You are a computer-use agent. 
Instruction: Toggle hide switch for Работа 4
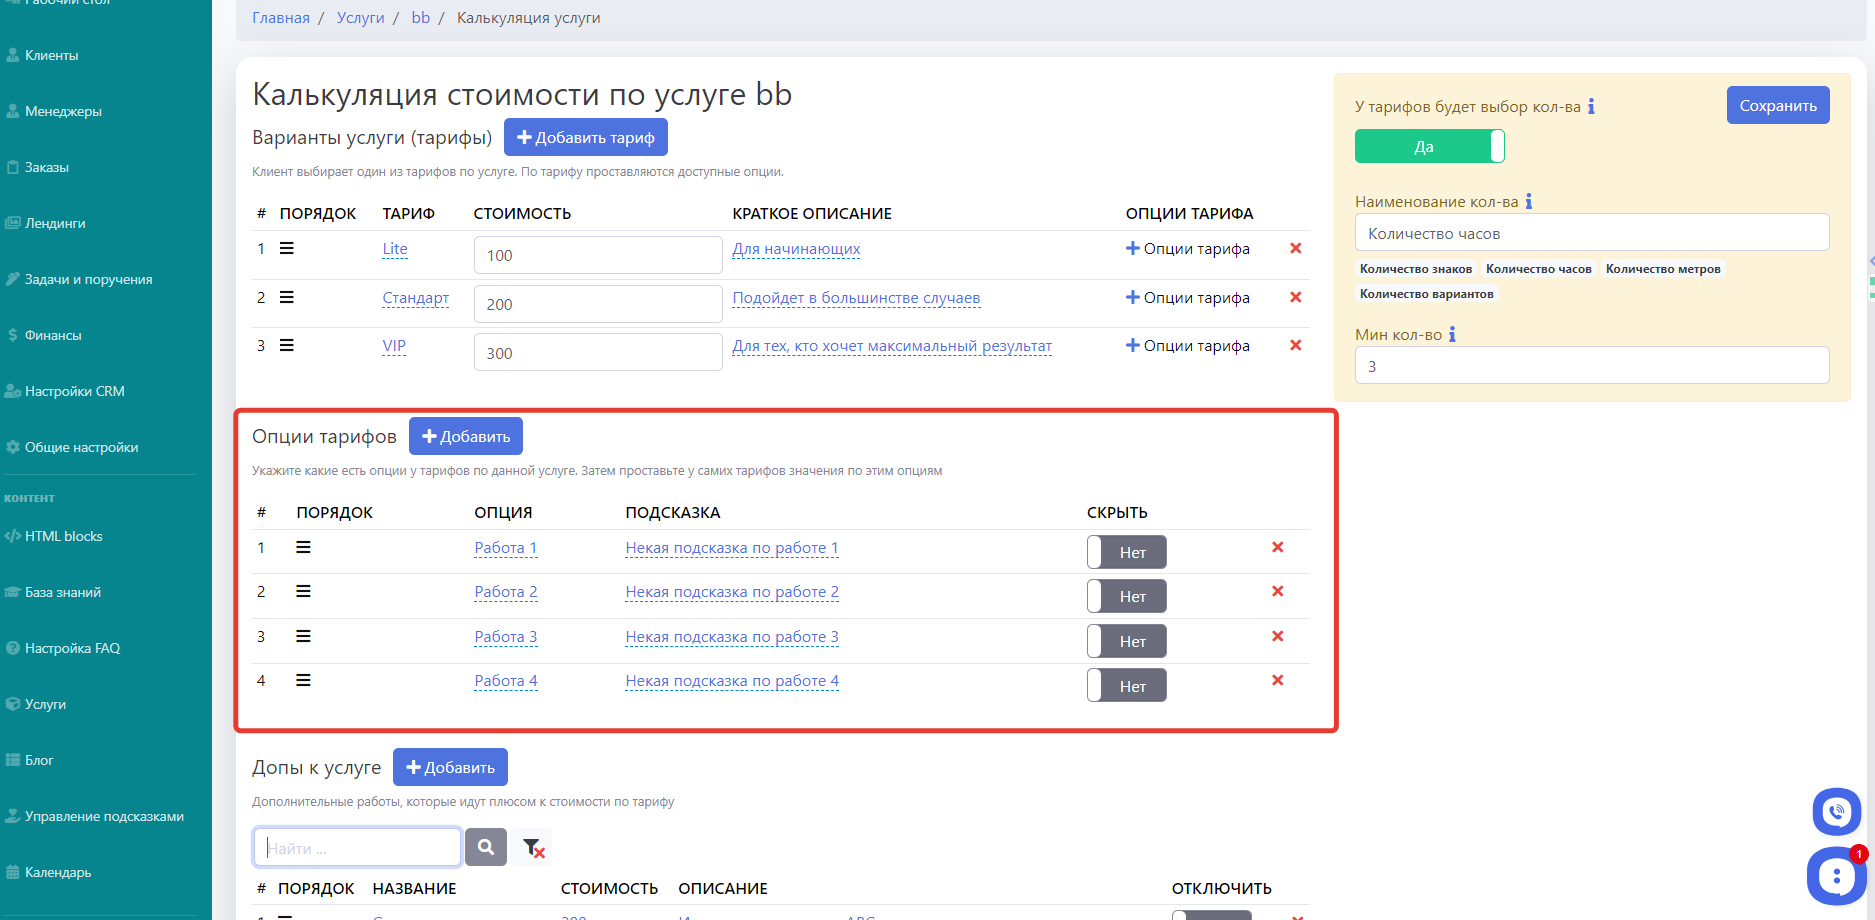point(1126,686)
